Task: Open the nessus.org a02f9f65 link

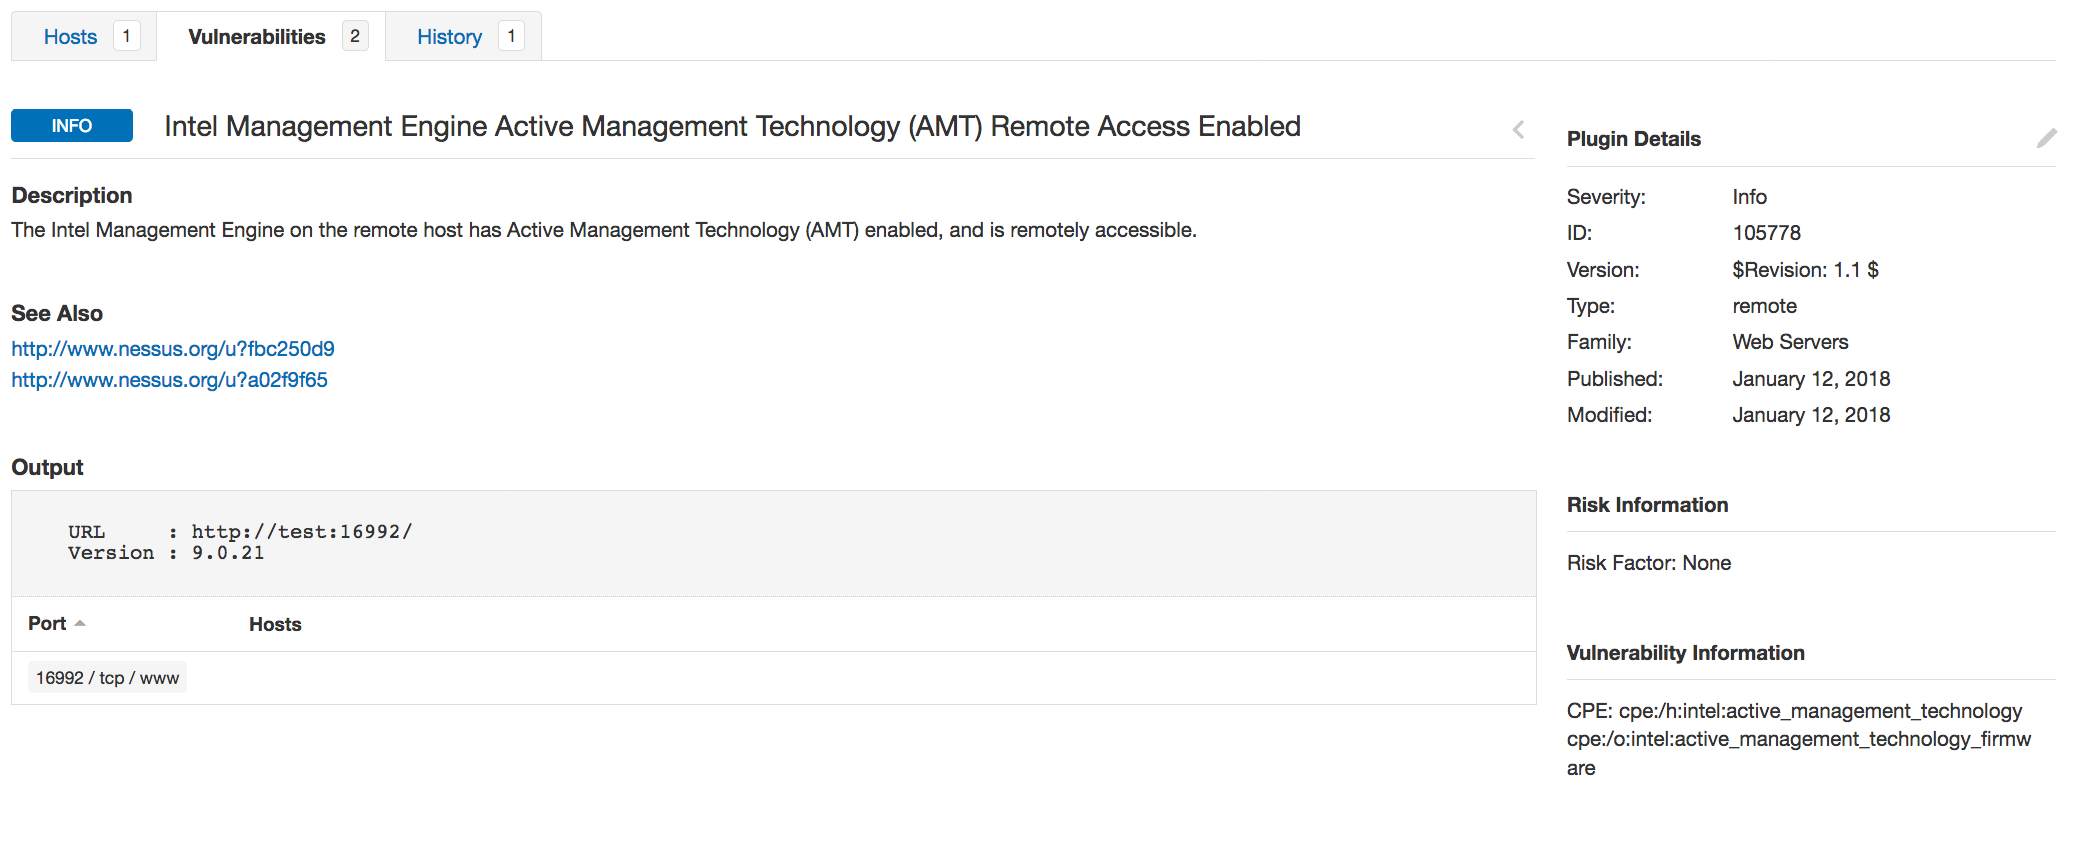Action: click(169, 380)
